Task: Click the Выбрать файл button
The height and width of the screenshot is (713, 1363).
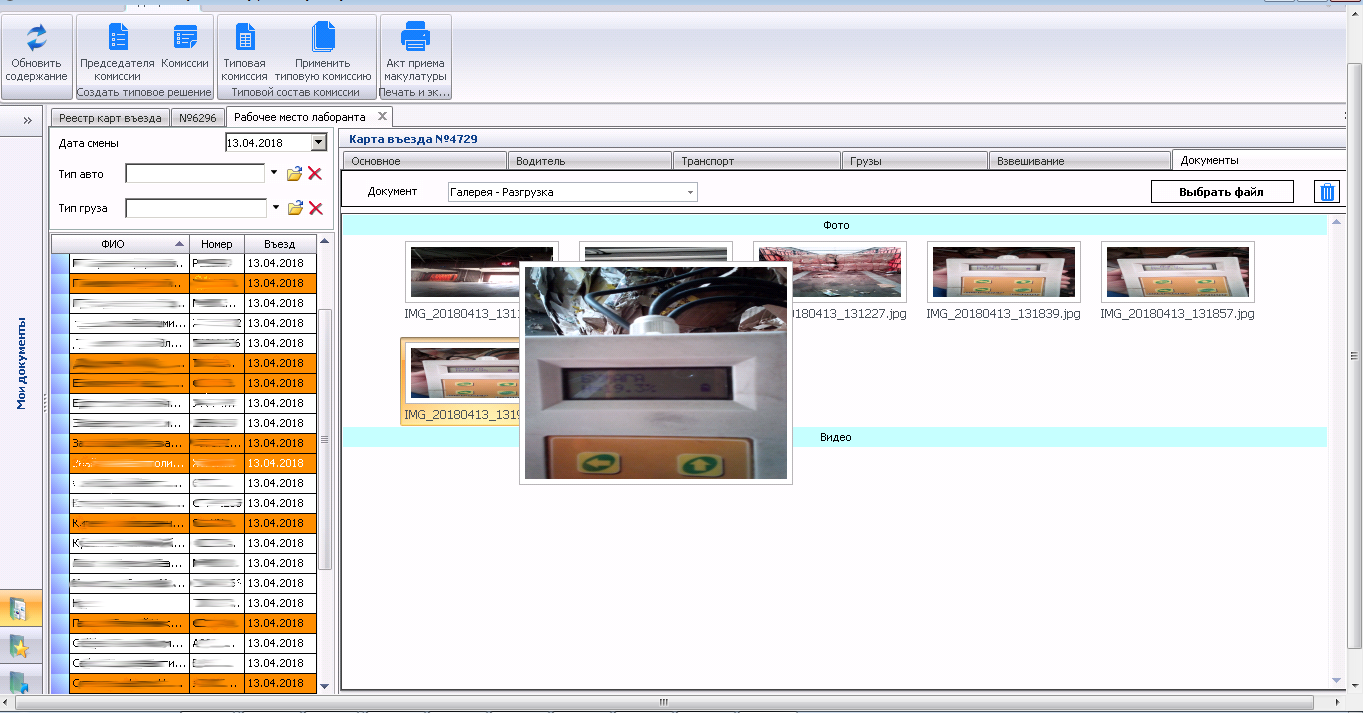Action: coord(1221,192)
